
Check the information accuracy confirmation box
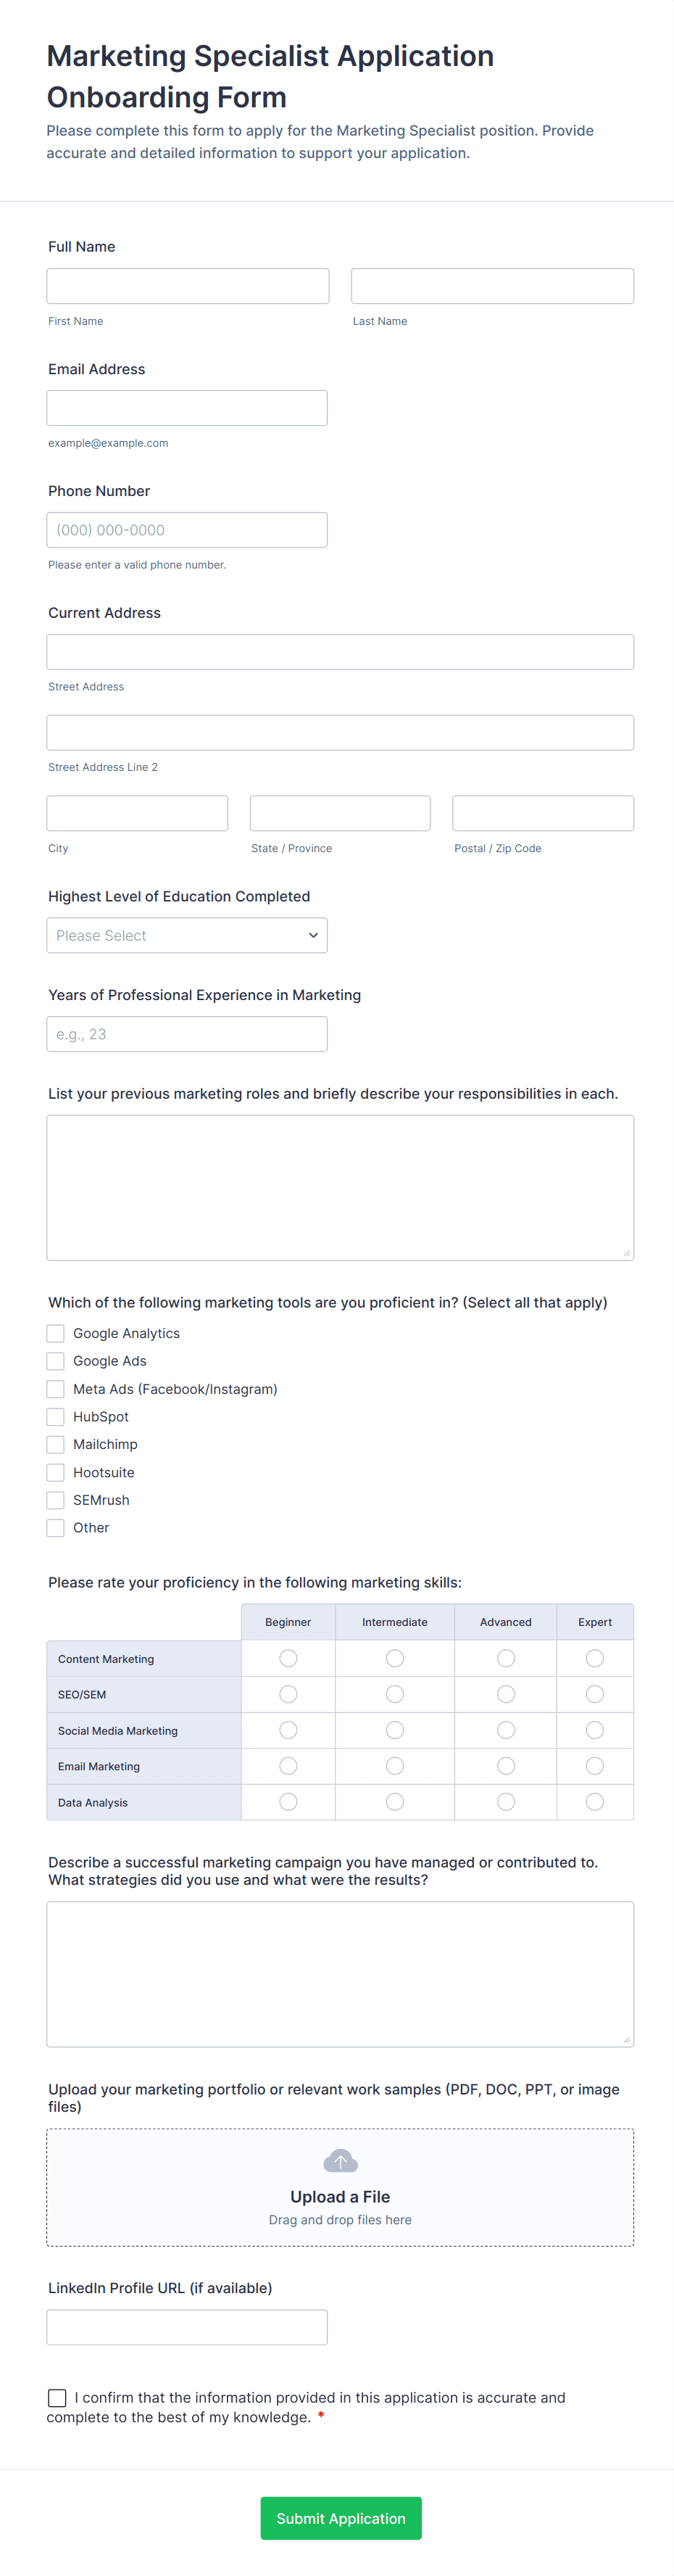pyautogui.click(x=57, y=2398)
